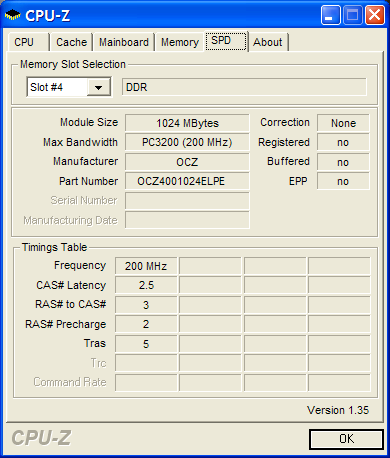
Task: Click the Max Bandwidth label
Action: point(80,142)
